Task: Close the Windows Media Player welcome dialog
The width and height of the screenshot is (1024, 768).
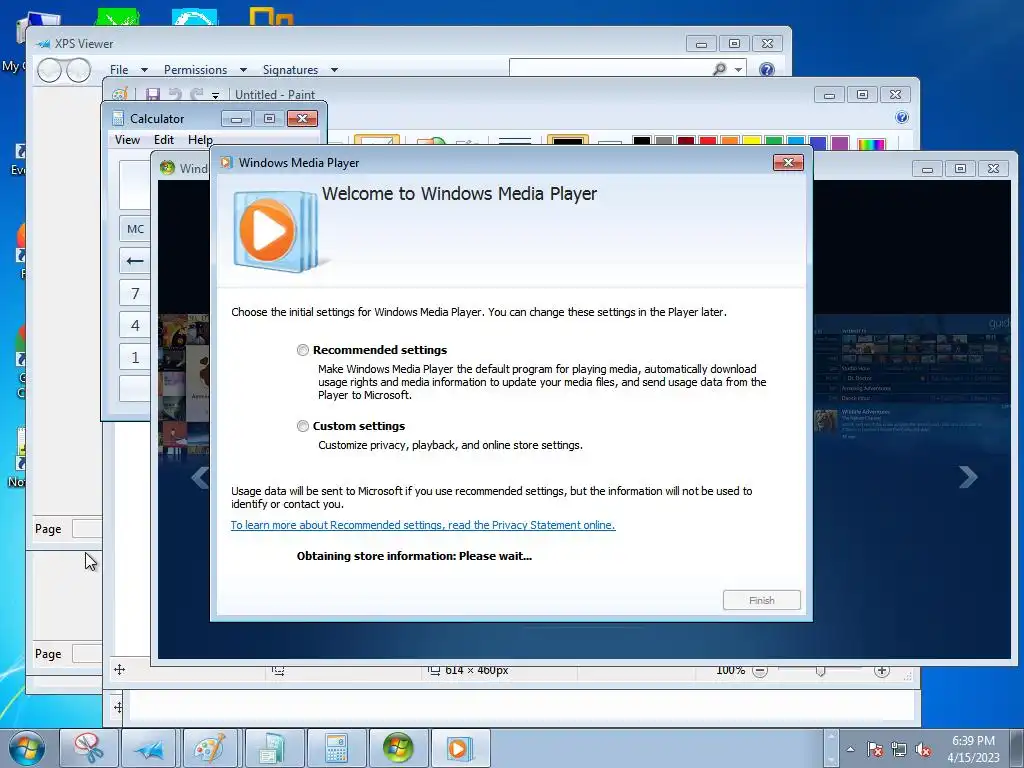Action: coord(788,163)
